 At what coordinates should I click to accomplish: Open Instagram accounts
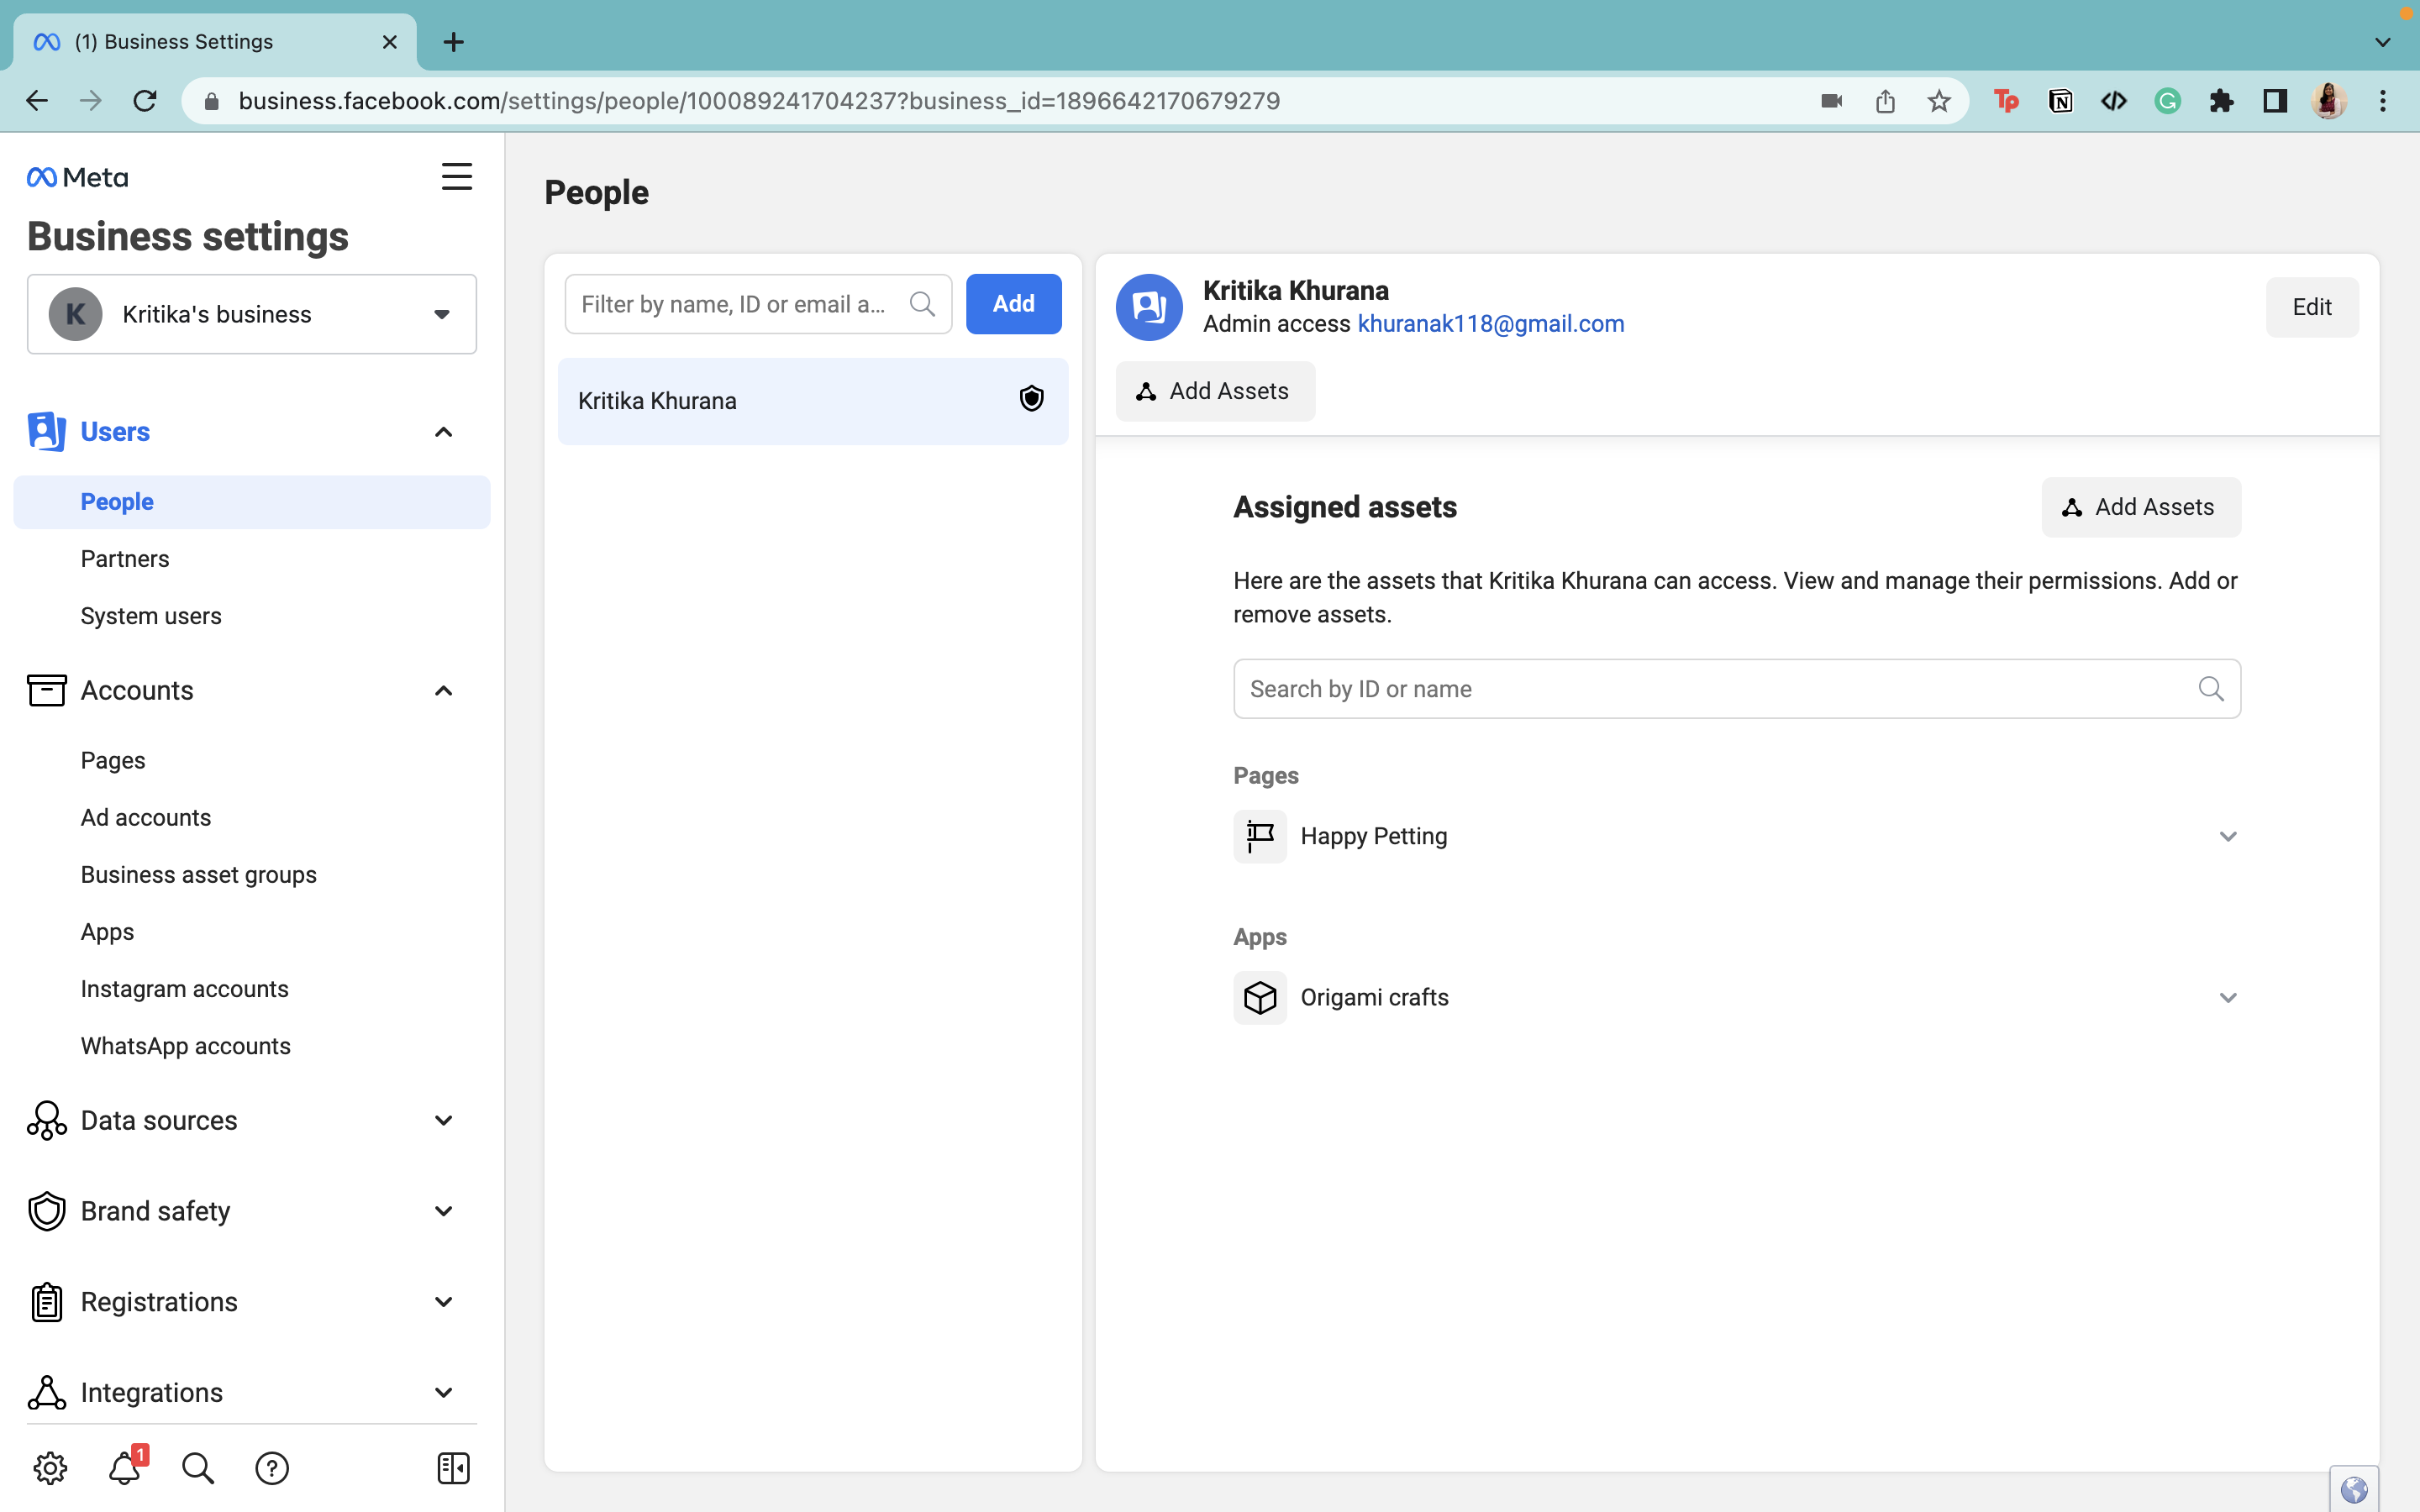point(185,988)
